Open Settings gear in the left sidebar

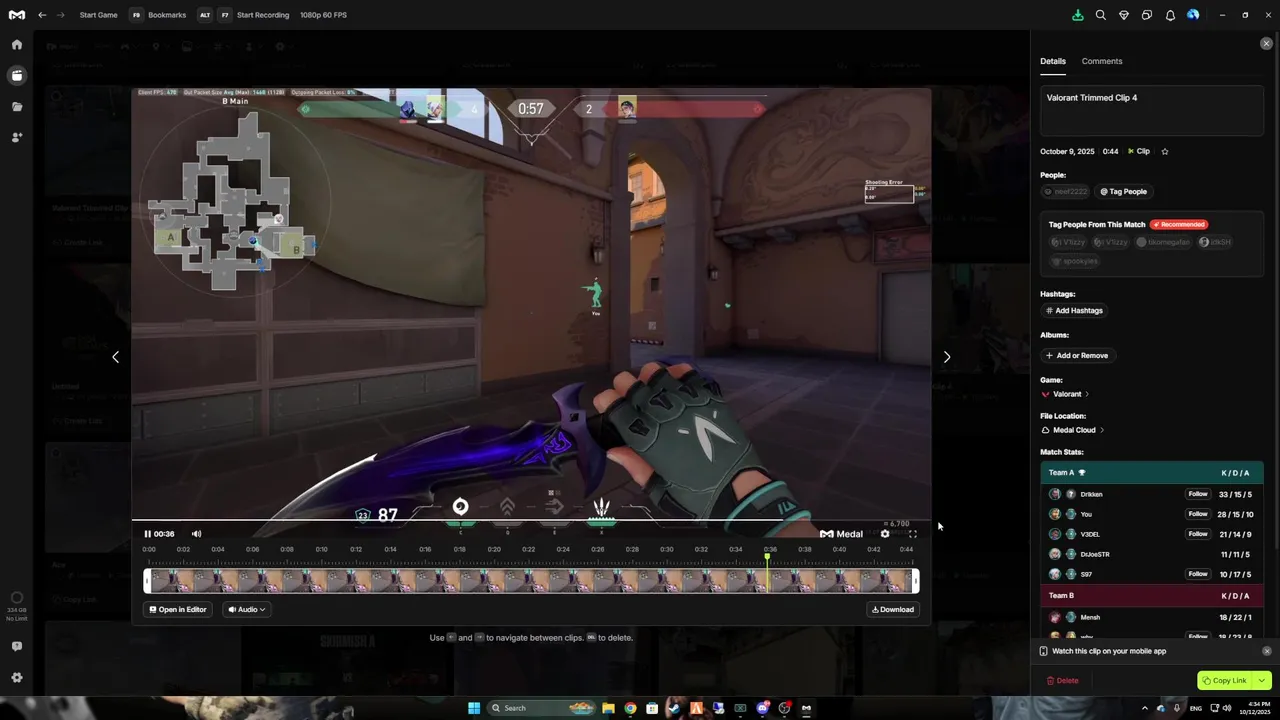(17, 677)
